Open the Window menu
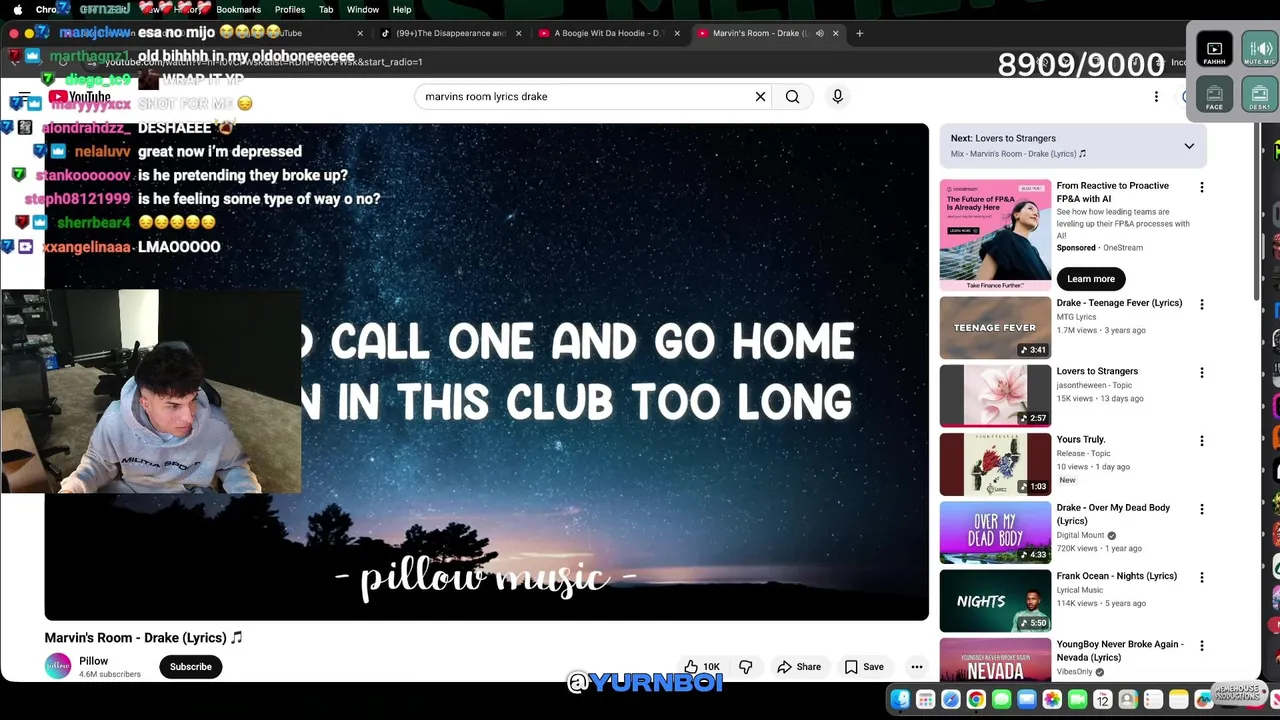The height and width of the screenshot is (720, 1280). [363, 9]
